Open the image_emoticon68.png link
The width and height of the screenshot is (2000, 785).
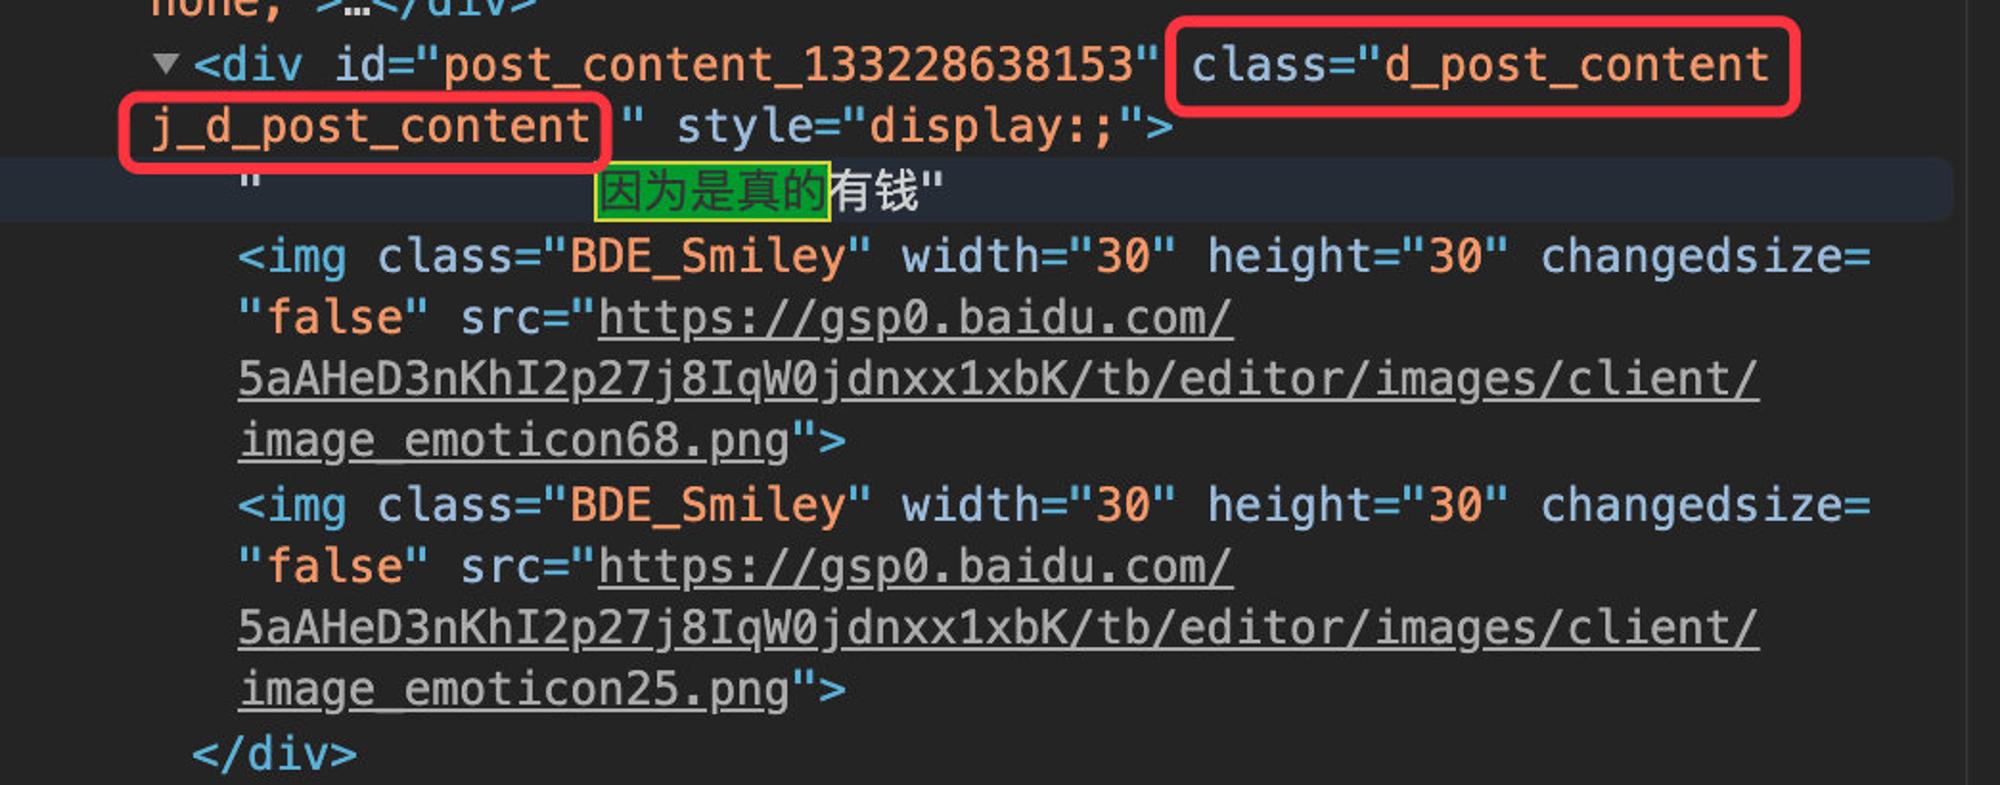515,441
